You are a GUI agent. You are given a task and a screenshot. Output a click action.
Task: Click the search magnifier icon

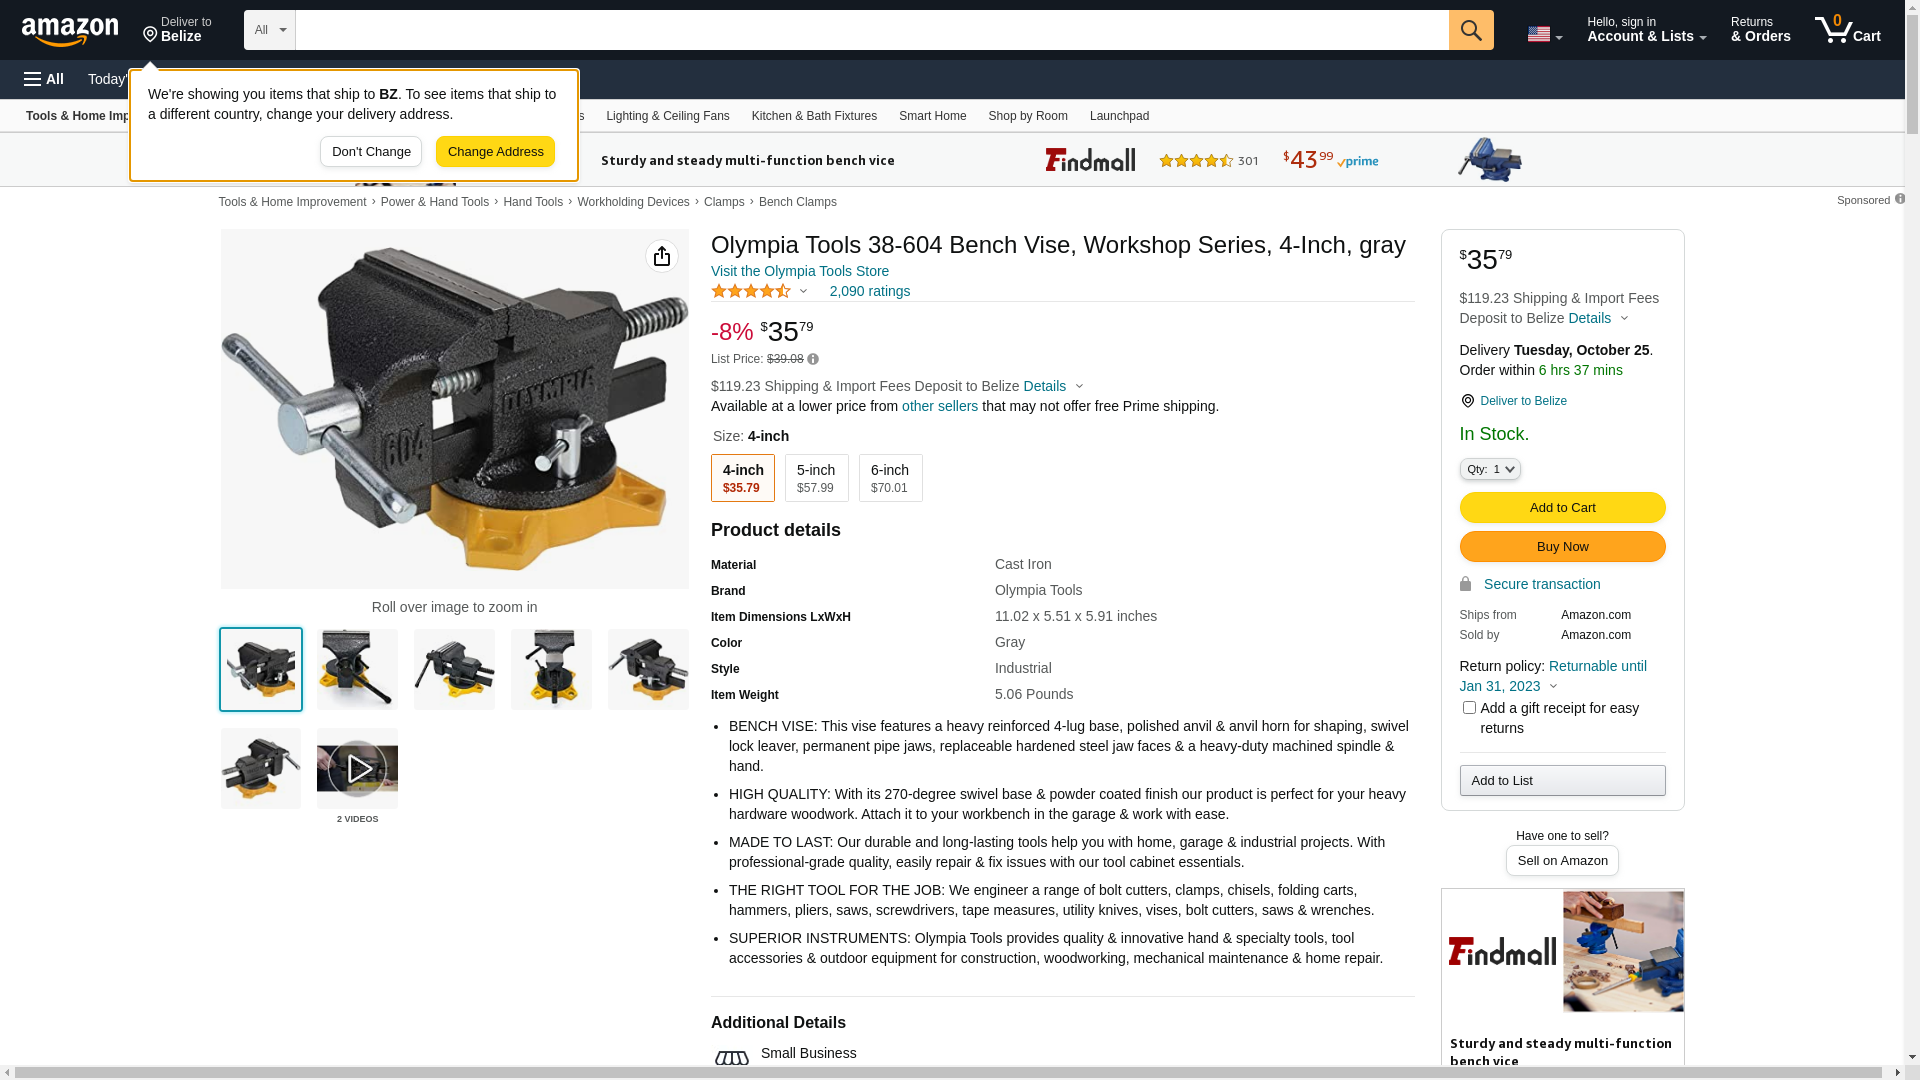[1470, 30]
